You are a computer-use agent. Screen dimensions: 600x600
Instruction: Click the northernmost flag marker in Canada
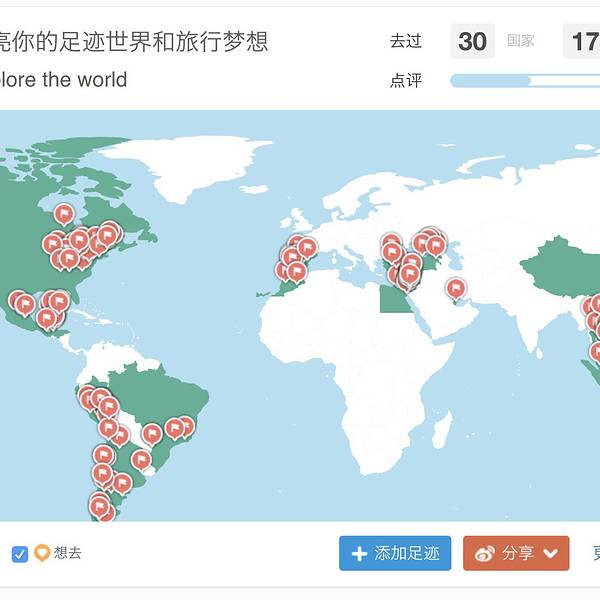tap(64, 214)
